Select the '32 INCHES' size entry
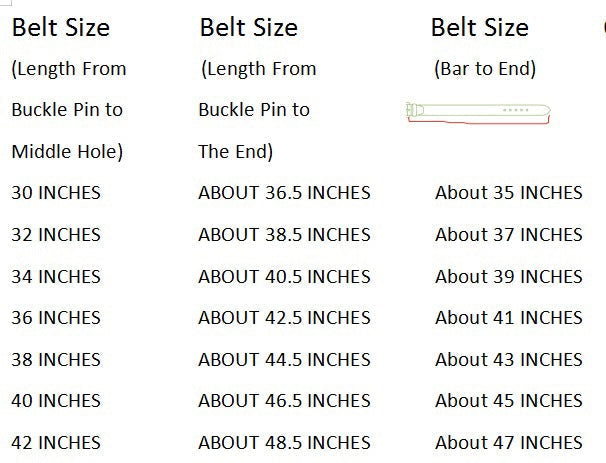 click(56, 235)
